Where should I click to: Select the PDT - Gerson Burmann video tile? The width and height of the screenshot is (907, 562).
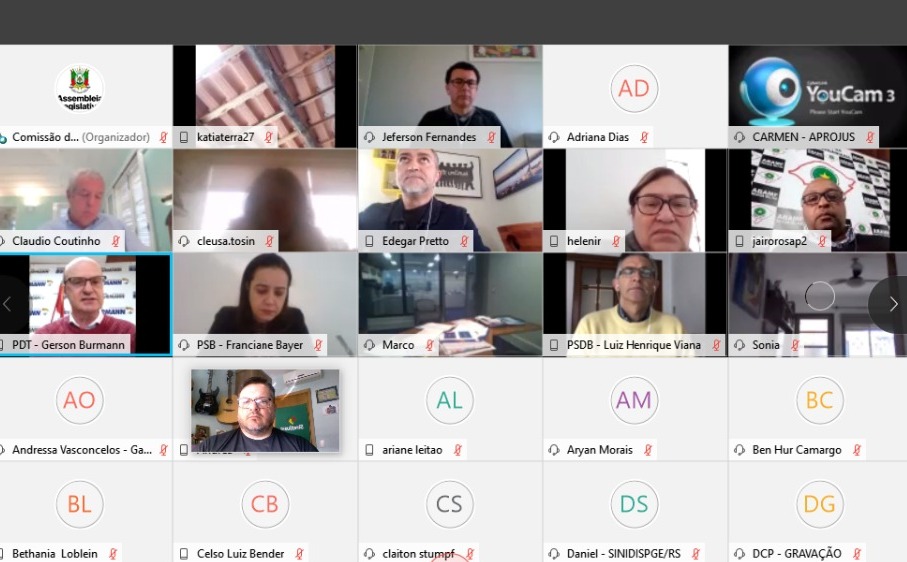(85, 304)
